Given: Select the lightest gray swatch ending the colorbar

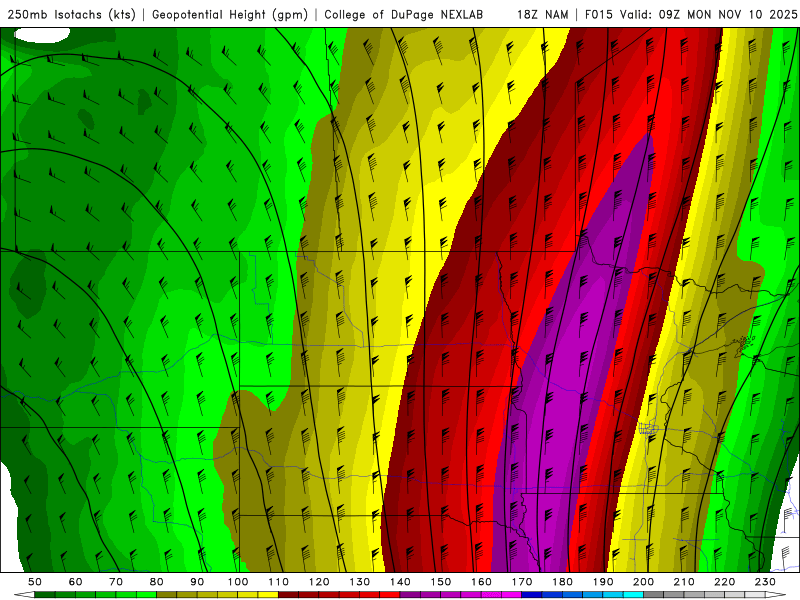Looking at the screenshot, I should [x=755, y=595].
